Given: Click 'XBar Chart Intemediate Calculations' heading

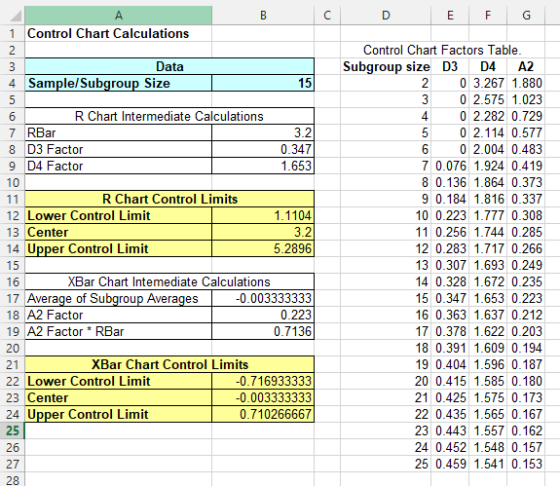Looking at the screenshot, I should click(170, 282).
